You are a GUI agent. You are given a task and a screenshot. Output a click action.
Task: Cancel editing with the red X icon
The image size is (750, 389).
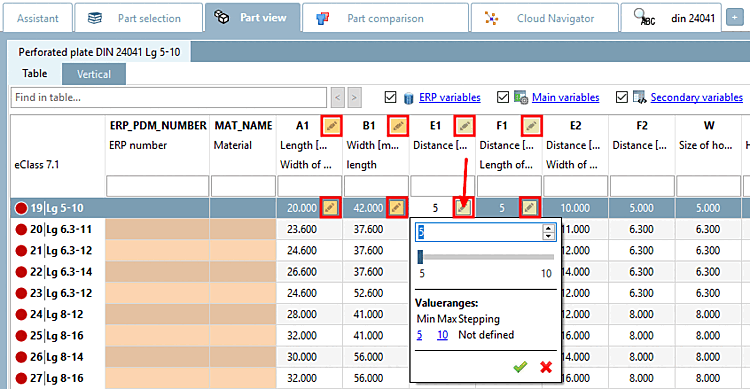pyautogui.click(x=546, y=367)
